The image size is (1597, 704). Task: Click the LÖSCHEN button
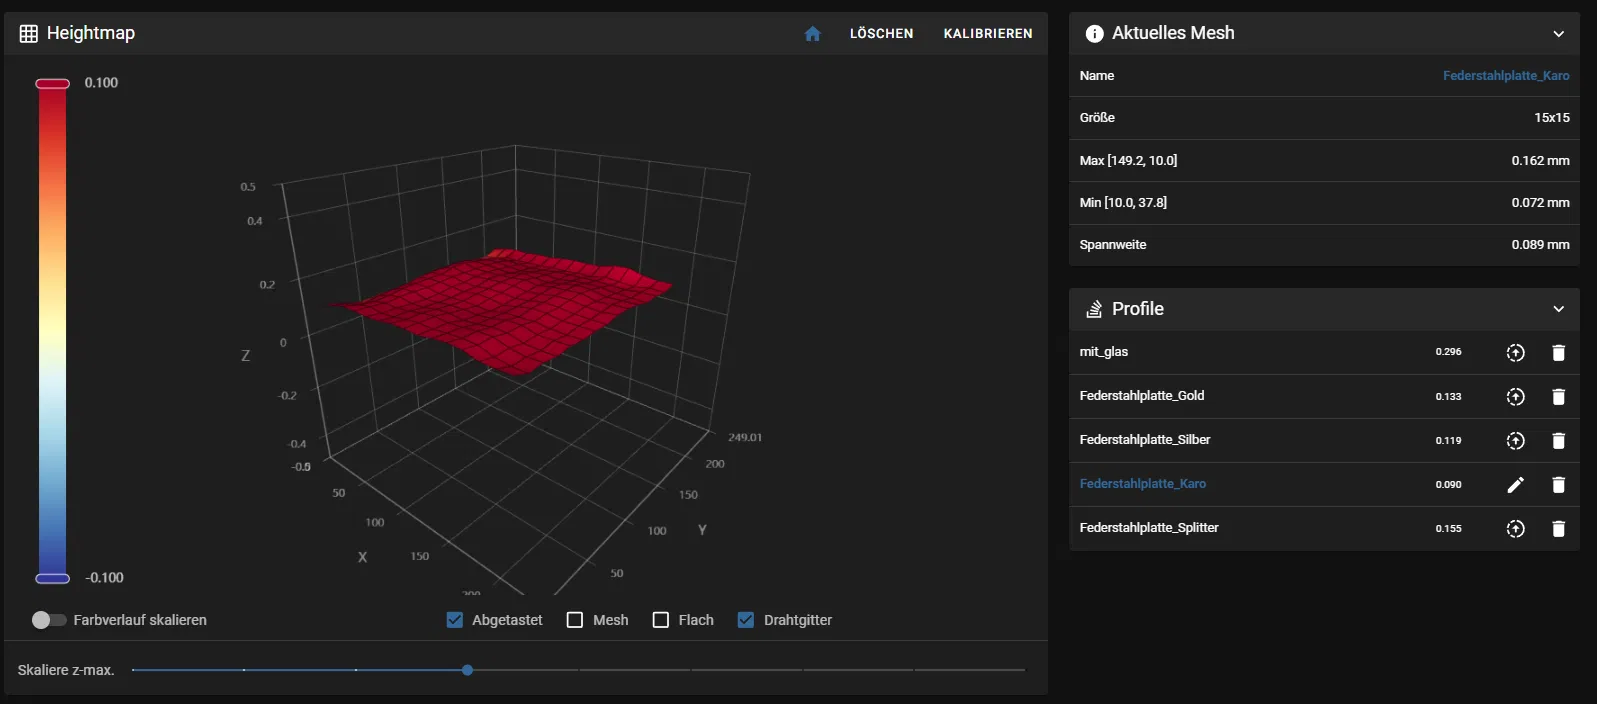882,33
